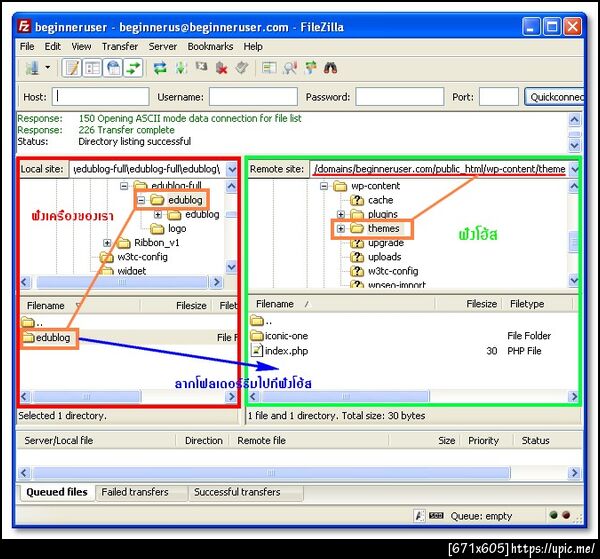
Task: Click the FileZilla logo in title bar
Action: click(x=24, y=27)
